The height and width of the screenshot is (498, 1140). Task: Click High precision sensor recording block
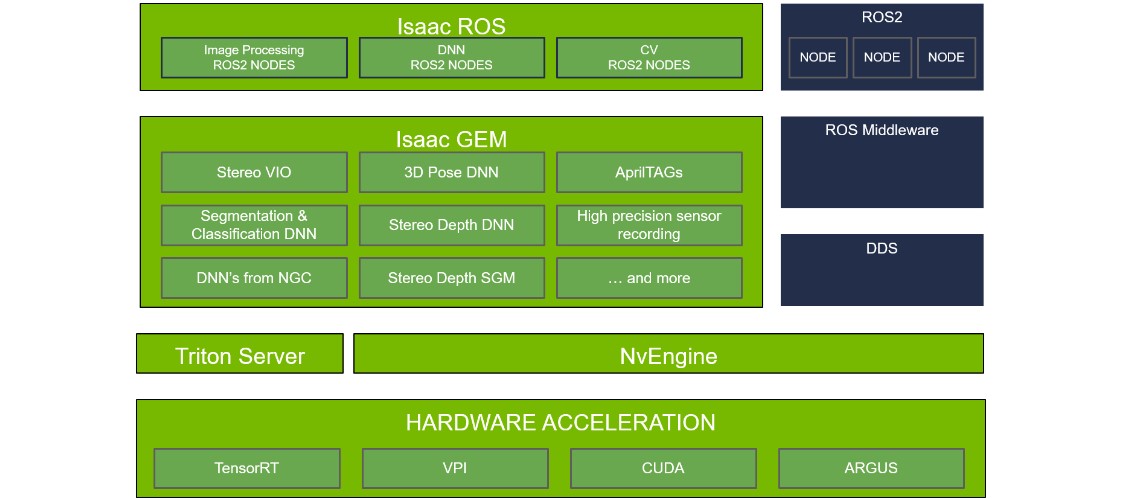(649, 225)
